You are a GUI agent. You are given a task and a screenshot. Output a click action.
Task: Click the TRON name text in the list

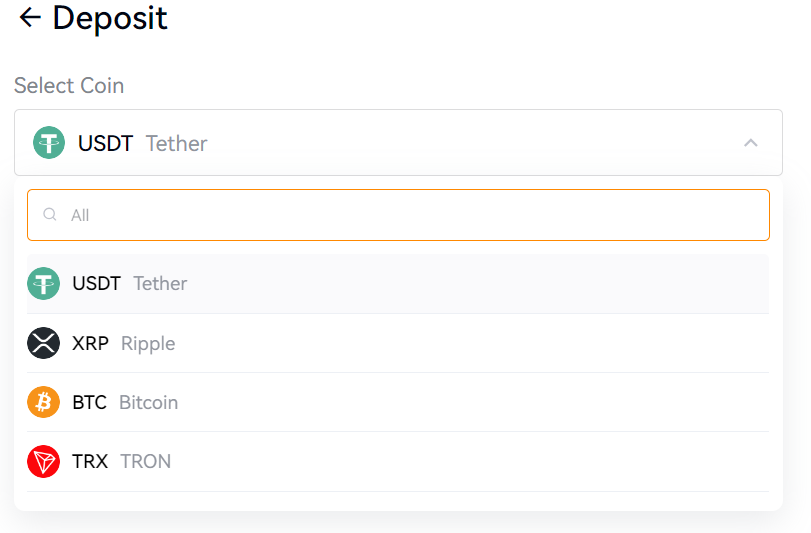[x=145, y=461]
